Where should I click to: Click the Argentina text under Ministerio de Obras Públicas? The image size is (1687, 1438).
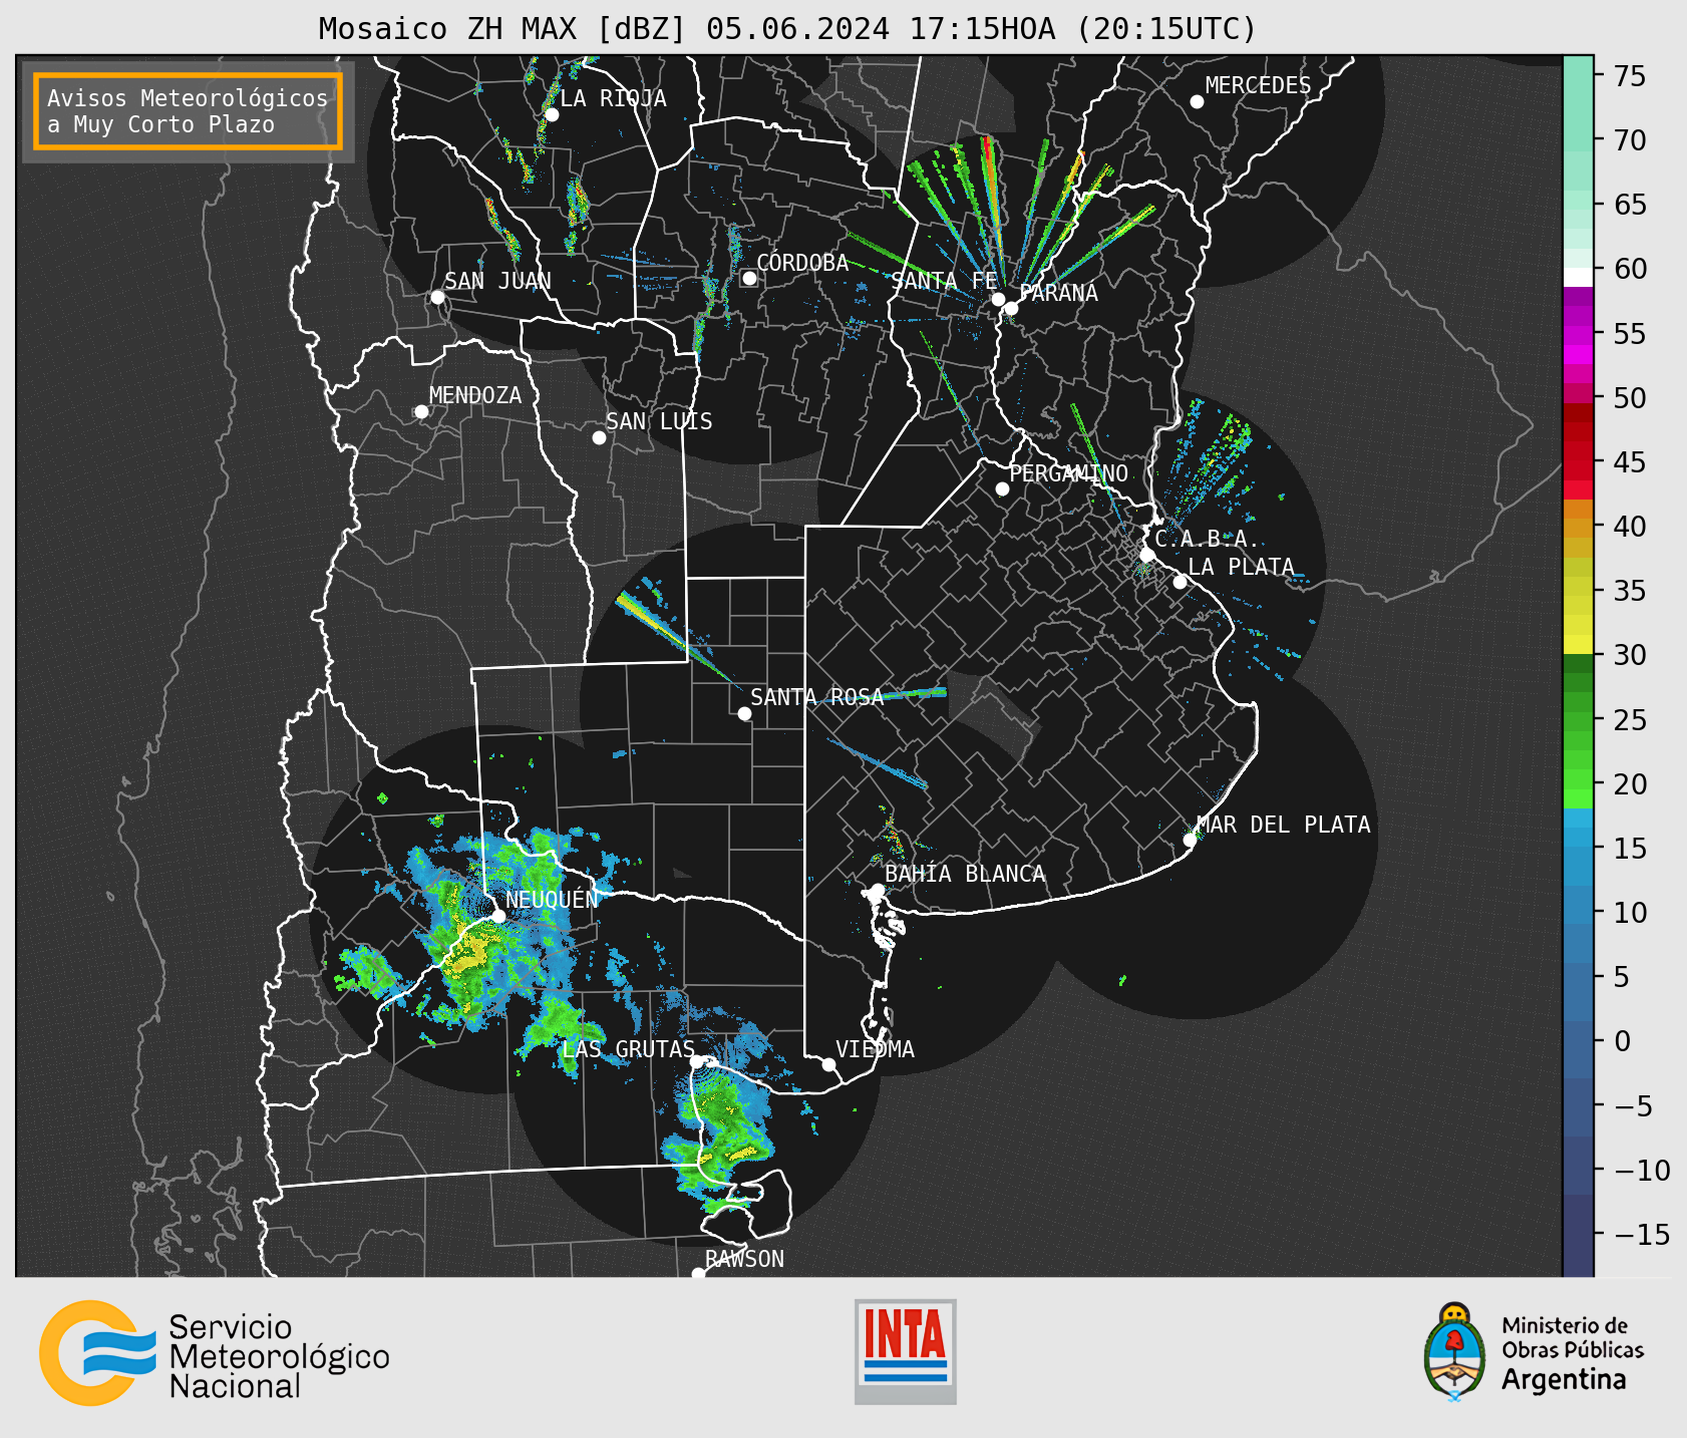(x=1564, y=1380)
